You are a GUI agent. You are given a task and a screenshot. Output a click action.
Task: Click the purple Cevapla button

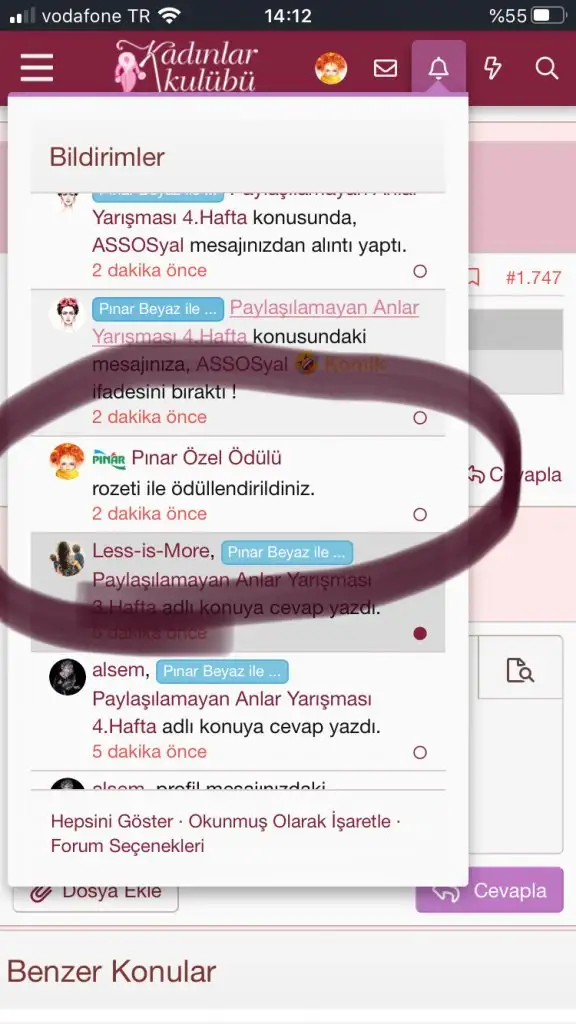click(x=489, y=890)
